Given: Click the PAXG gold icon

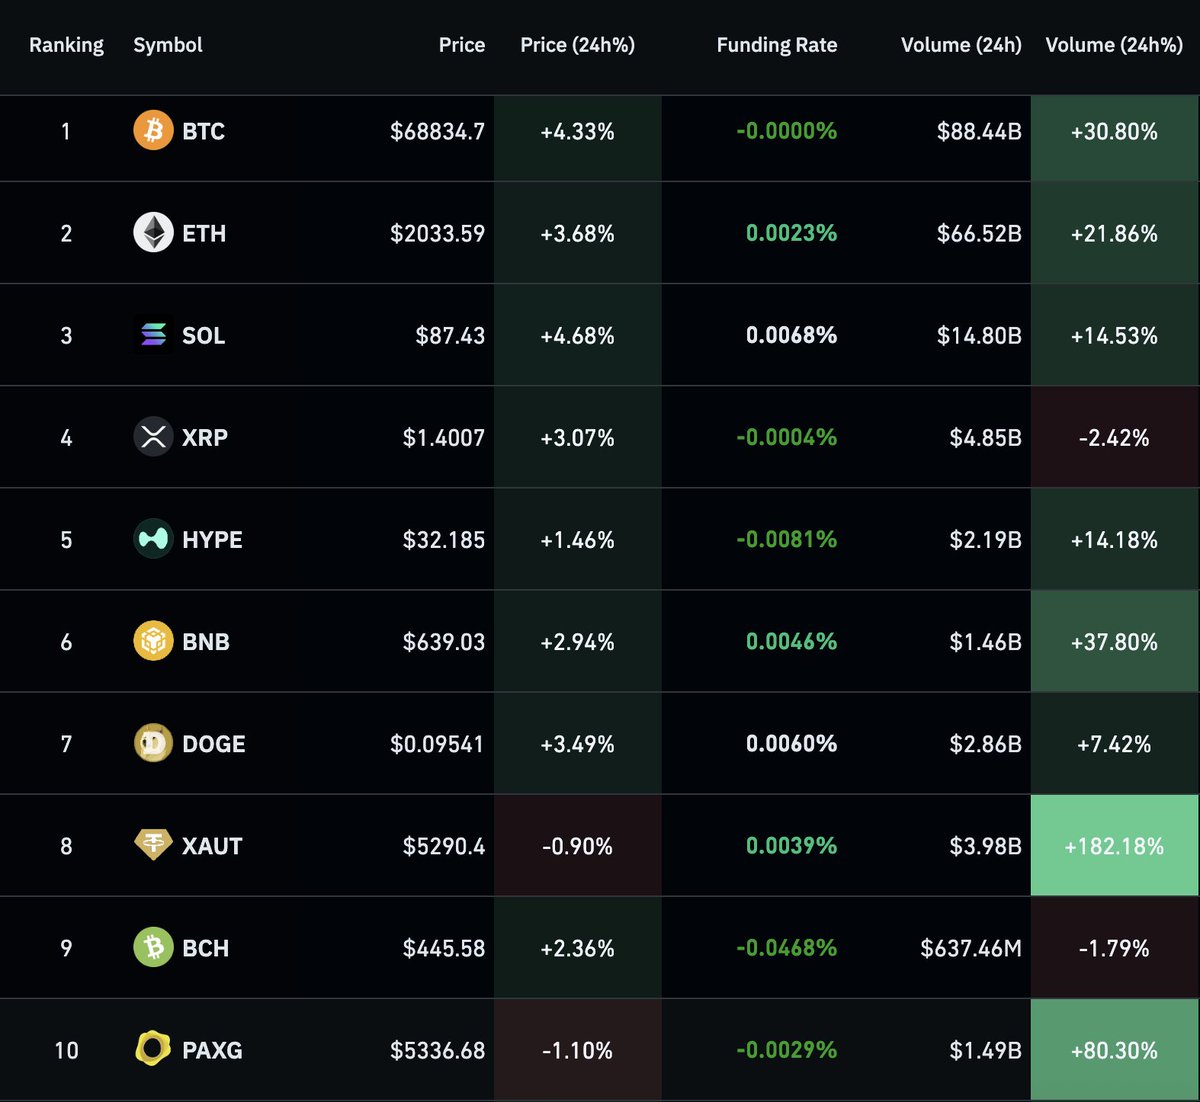Looking at the screenshot, I should tap(153, 1049).
